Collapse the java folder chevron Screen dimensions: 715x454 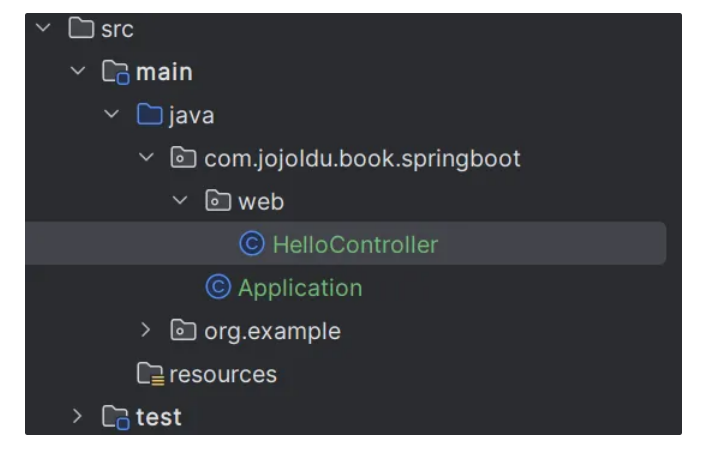coord(111,114)
